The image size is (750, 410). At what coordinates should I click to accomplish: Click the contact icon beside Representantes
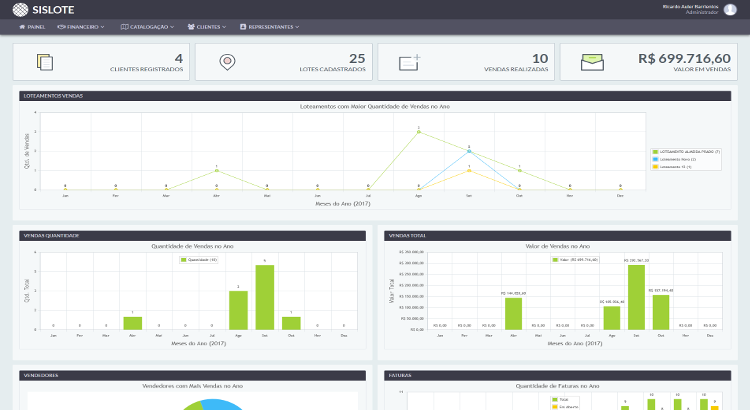(243, 27)
